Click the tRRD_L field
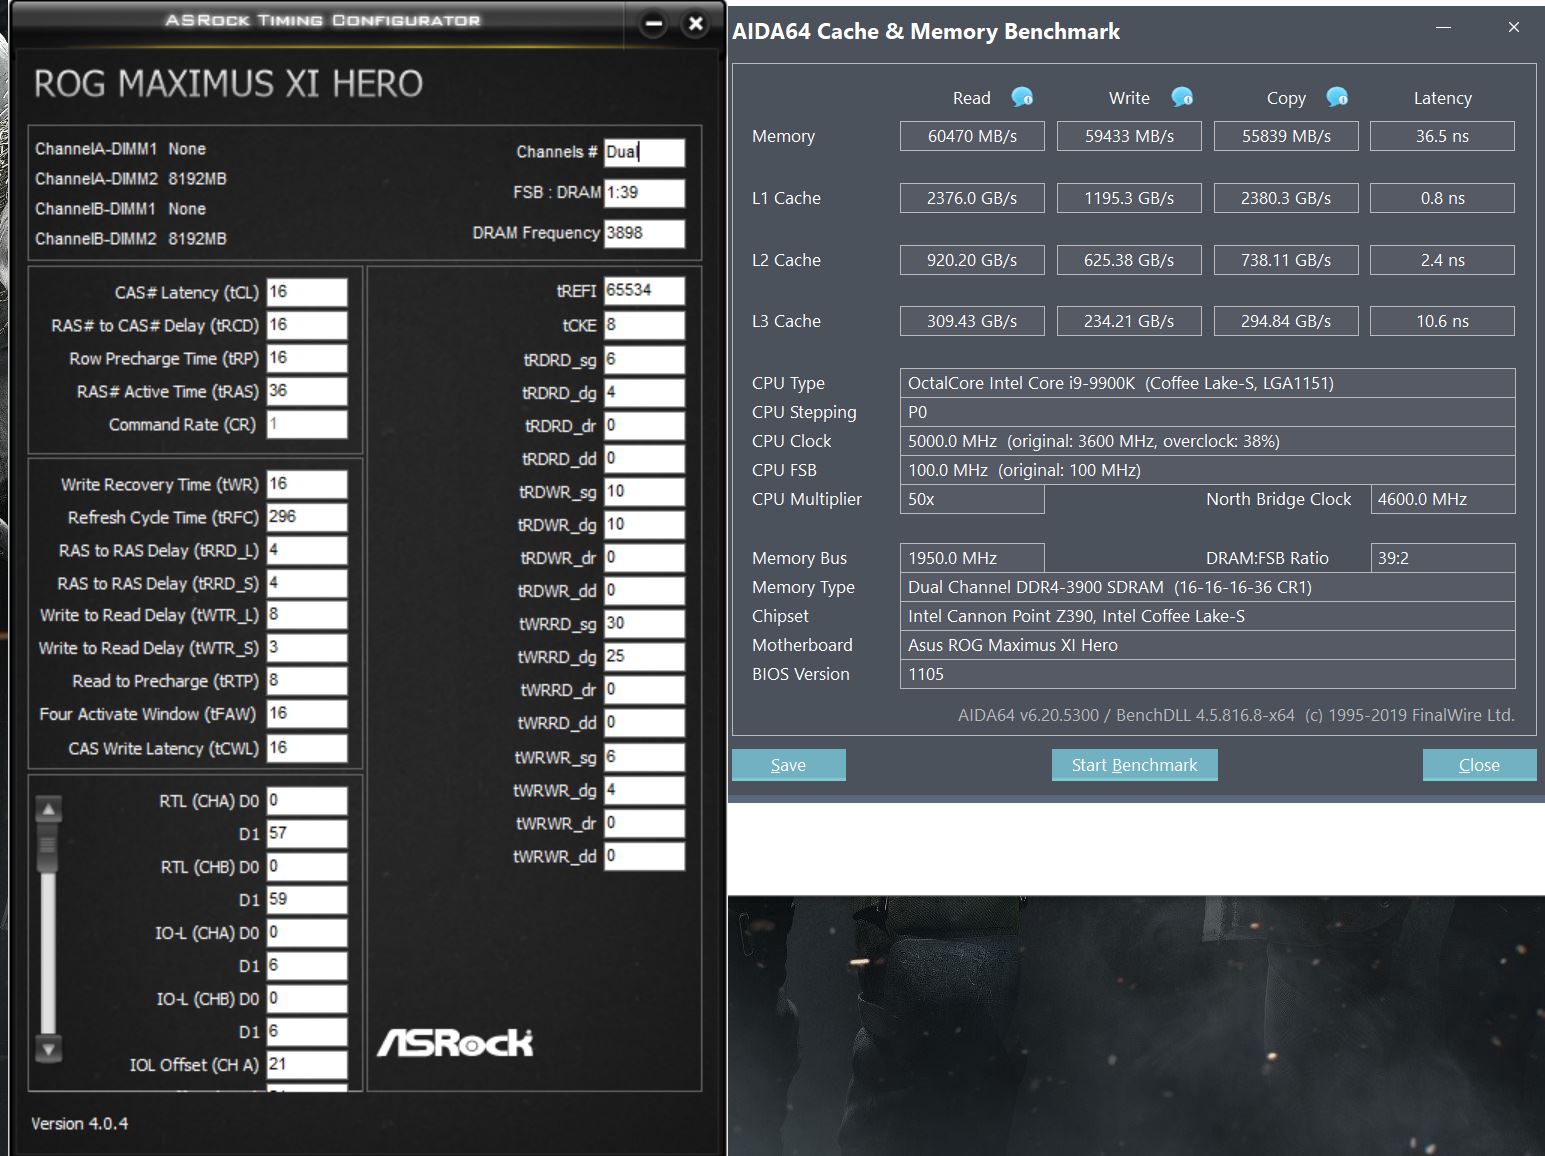 pyautogui.click(x=307, y=550)
